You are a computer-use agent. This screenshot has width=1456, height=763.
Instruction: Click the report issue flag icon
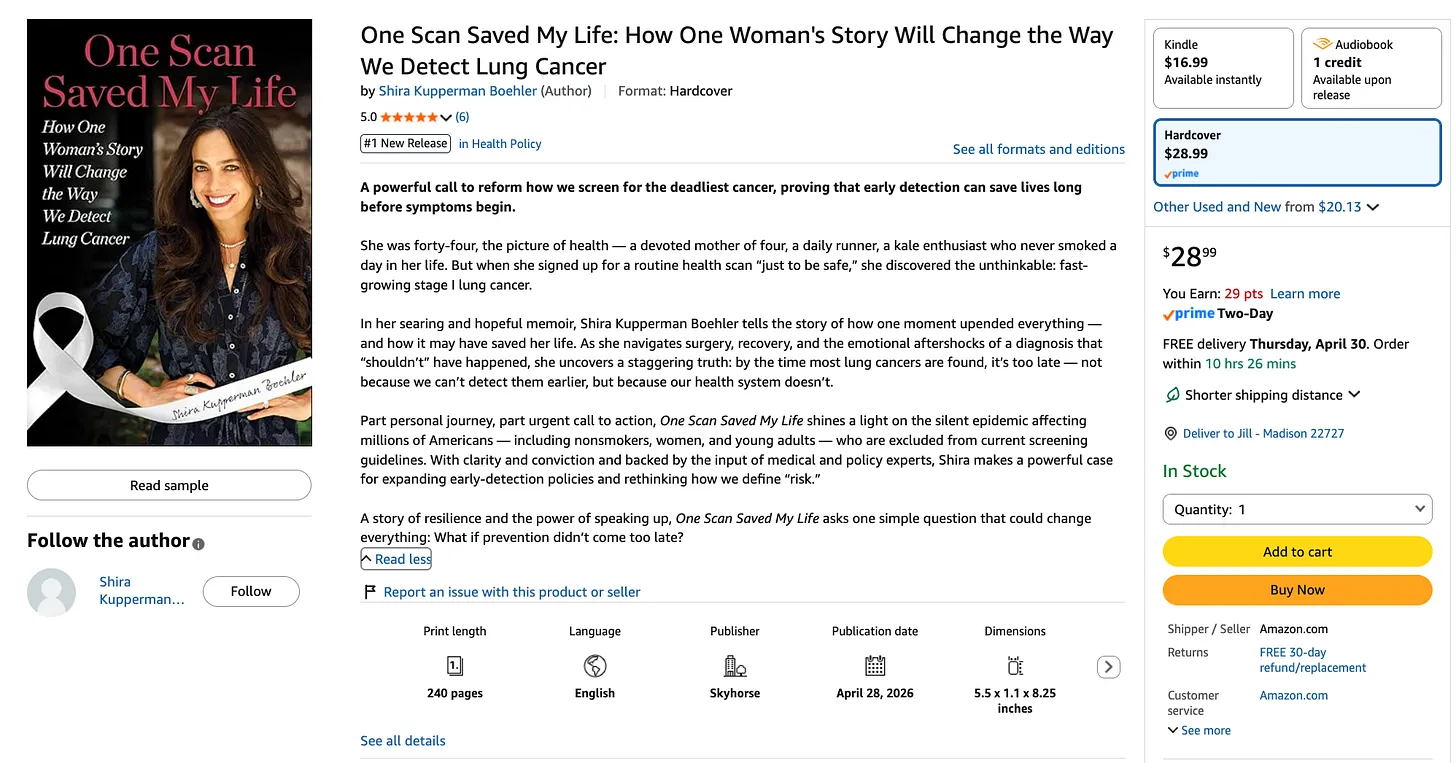(370, 592)
